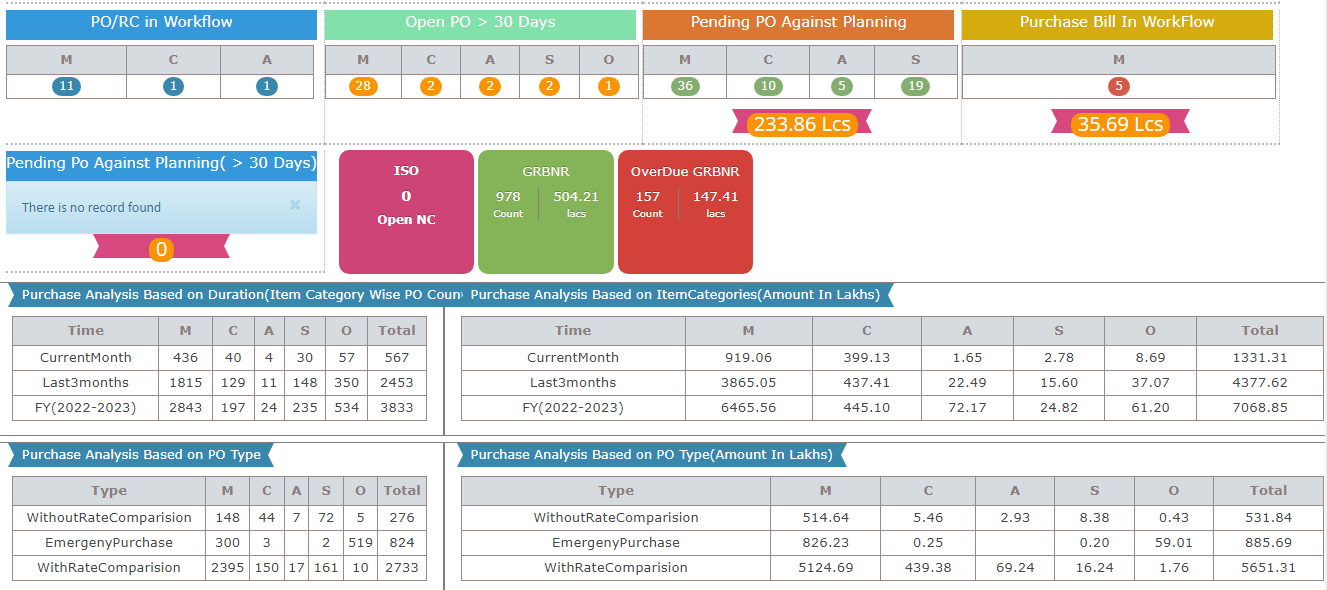Click the green badge showing 19
This screenshot has width=1327, height=590.
click(x=914, y=86)
